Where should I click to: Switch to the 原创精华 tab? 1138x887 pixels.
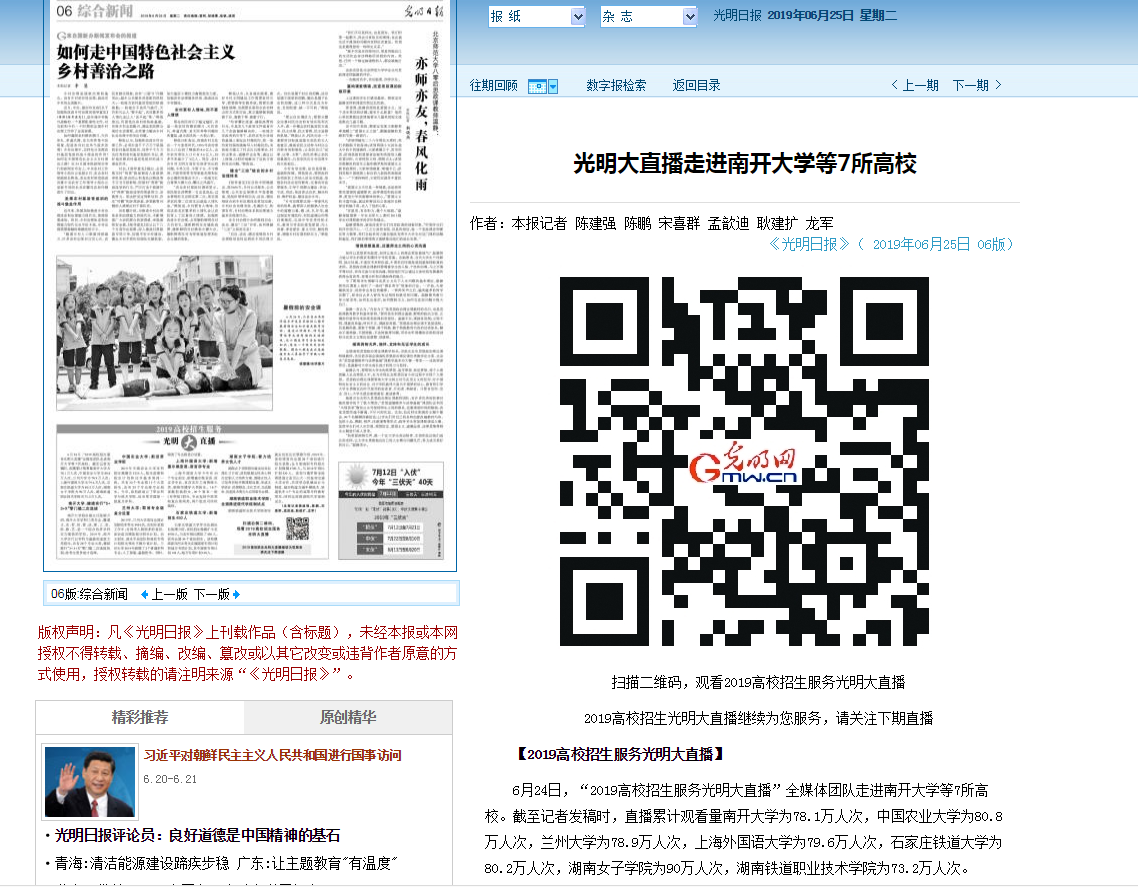point(348,717)
